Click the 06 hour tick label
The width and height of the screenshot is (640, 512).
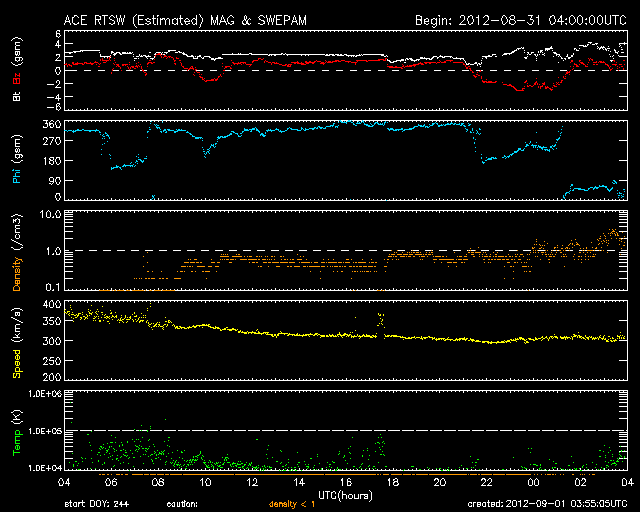click(111, 483)
